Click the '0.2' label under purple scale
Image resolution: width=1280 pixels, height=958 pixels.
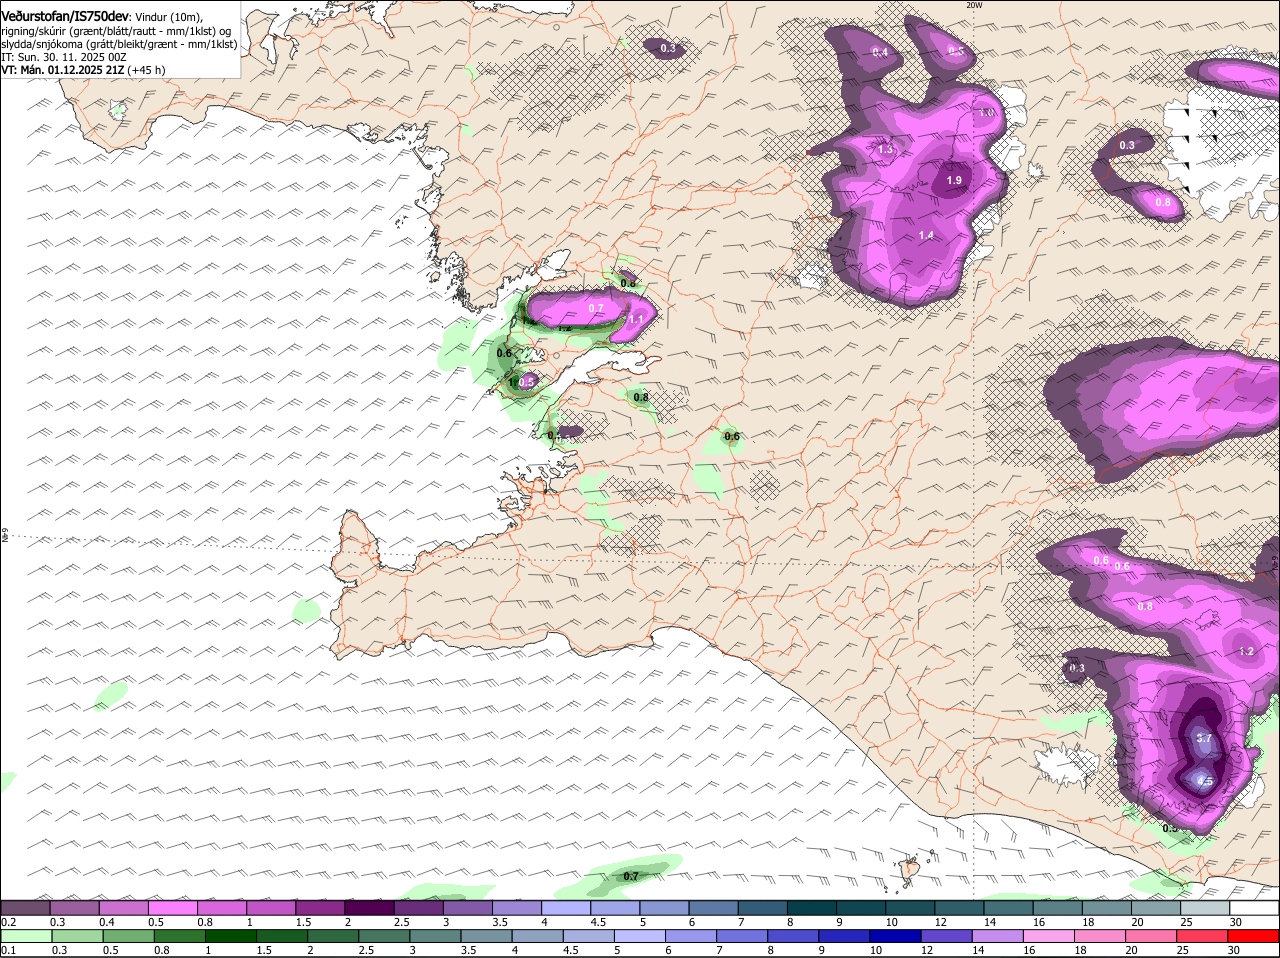[x=8, y=922]
